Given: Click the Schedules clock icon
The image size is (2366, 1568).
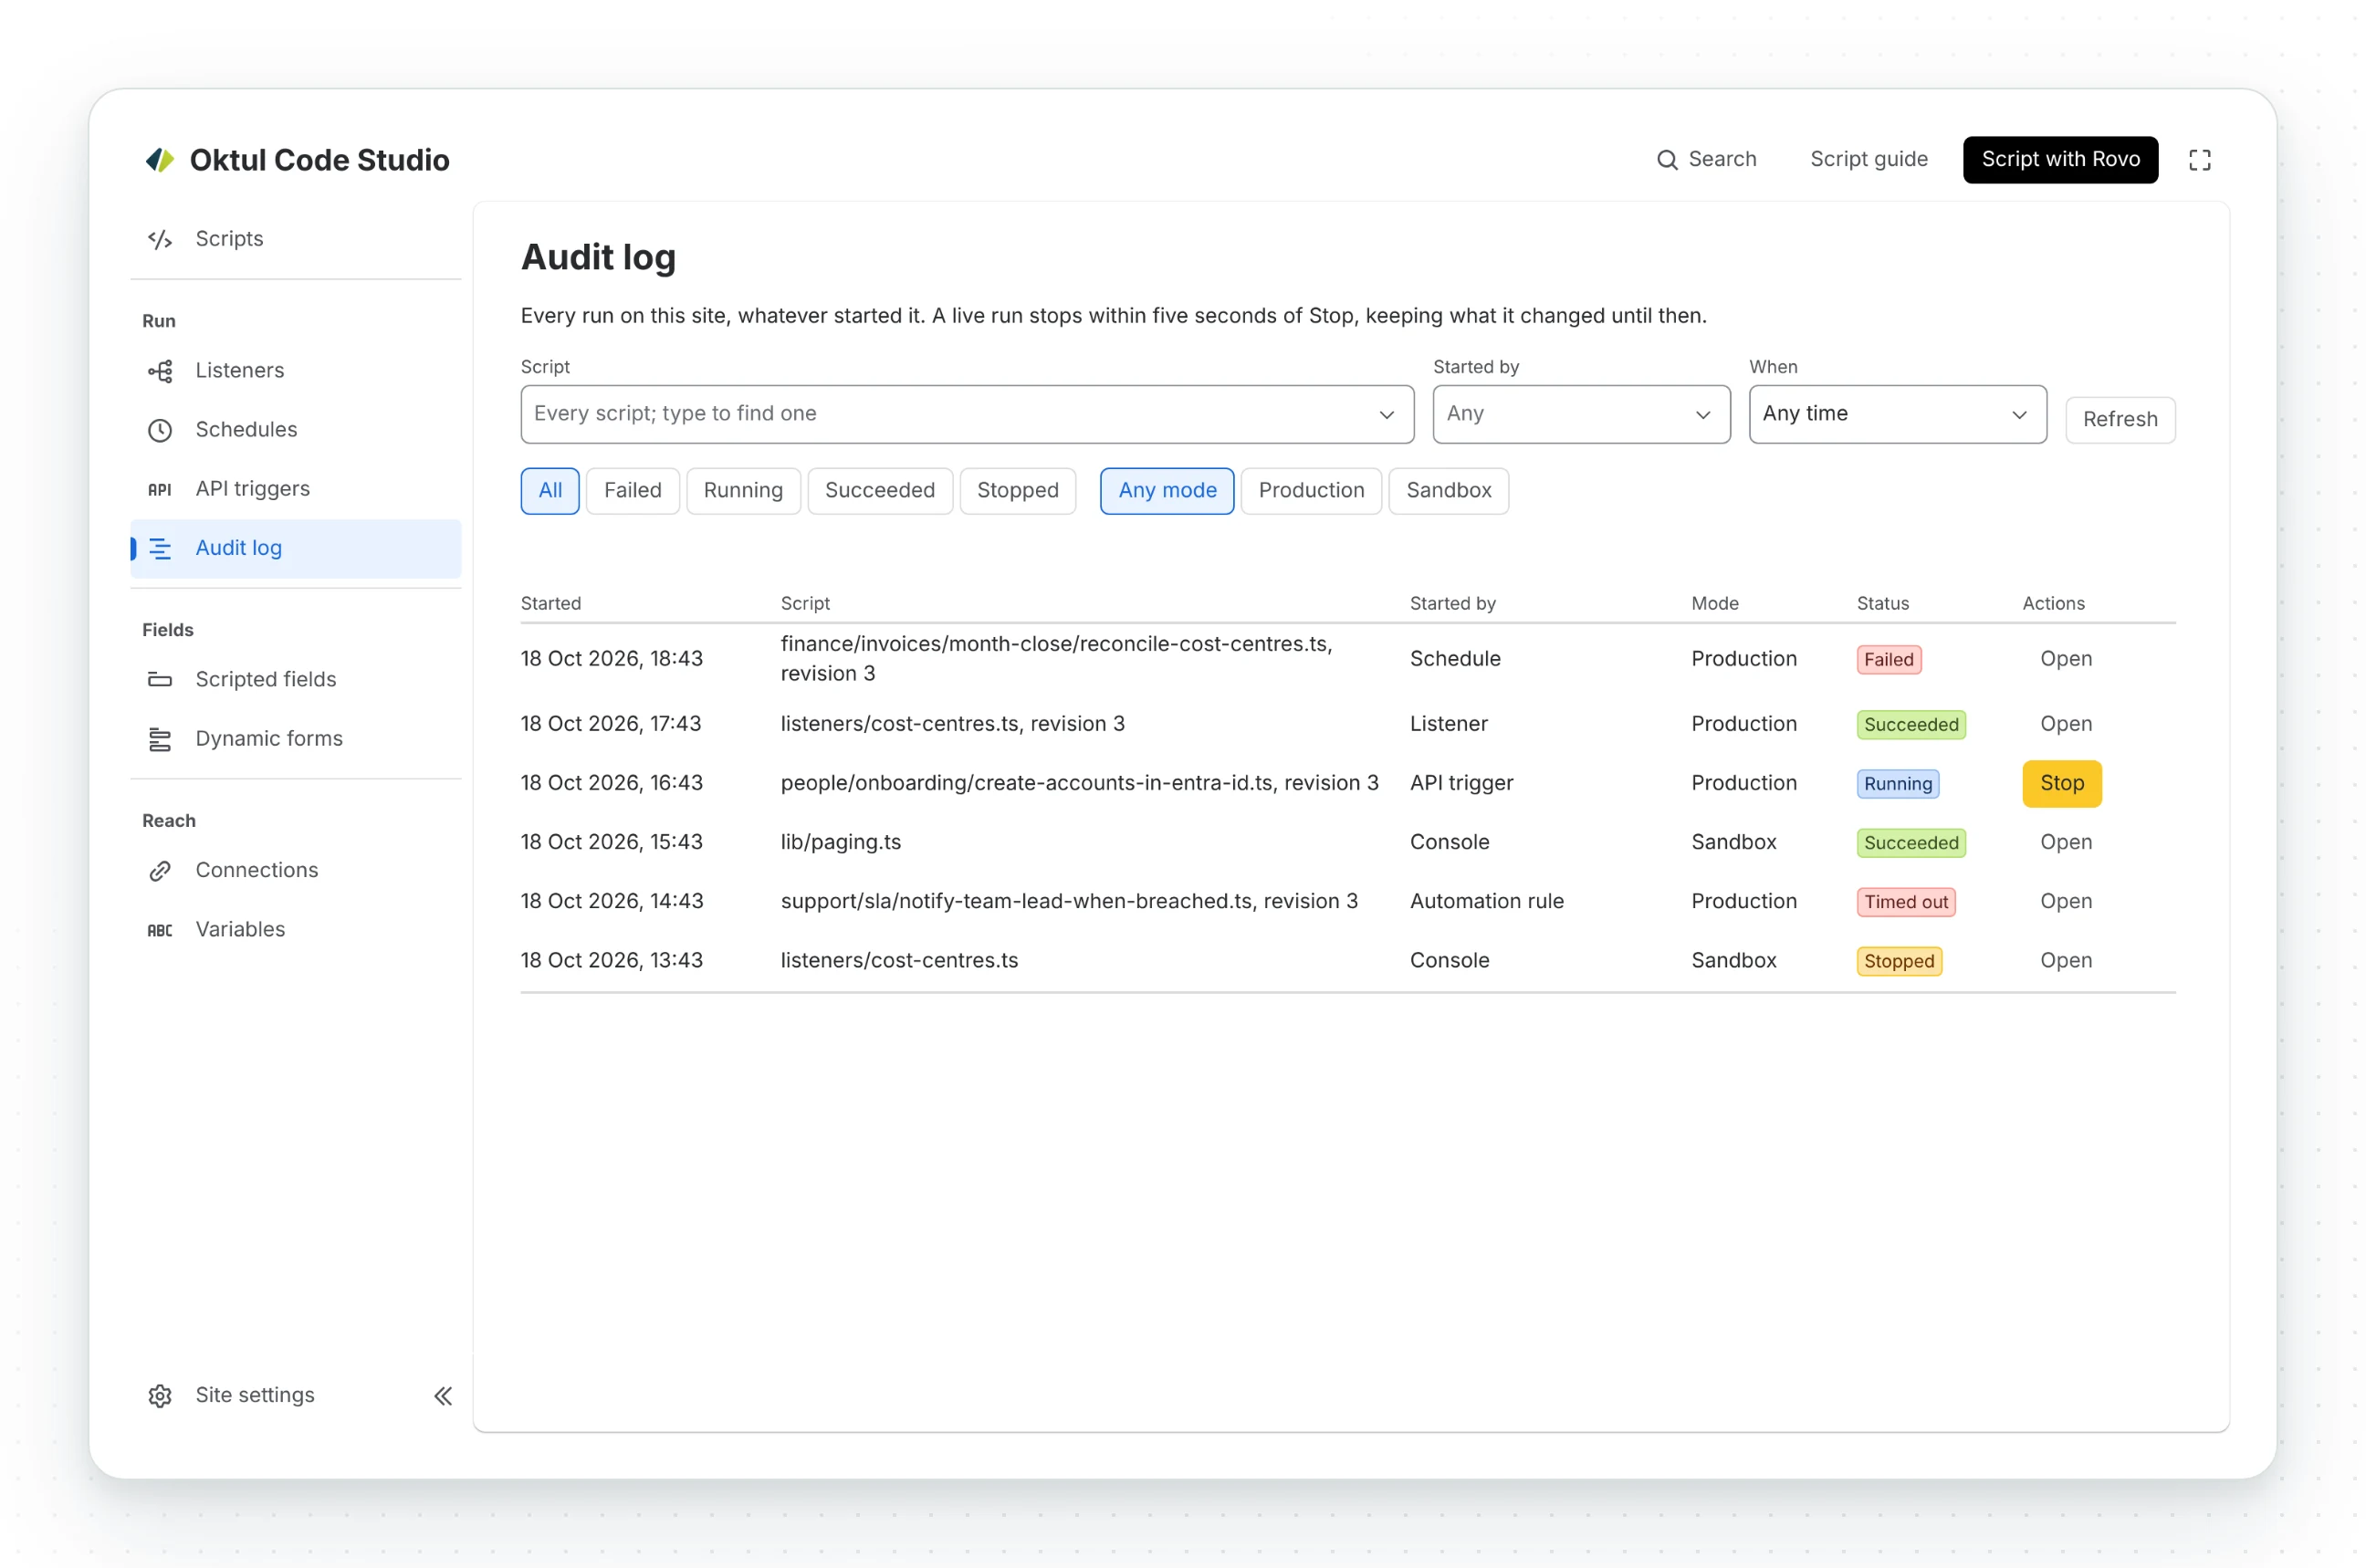Looking at the screenshot, I should pos(160,430).
